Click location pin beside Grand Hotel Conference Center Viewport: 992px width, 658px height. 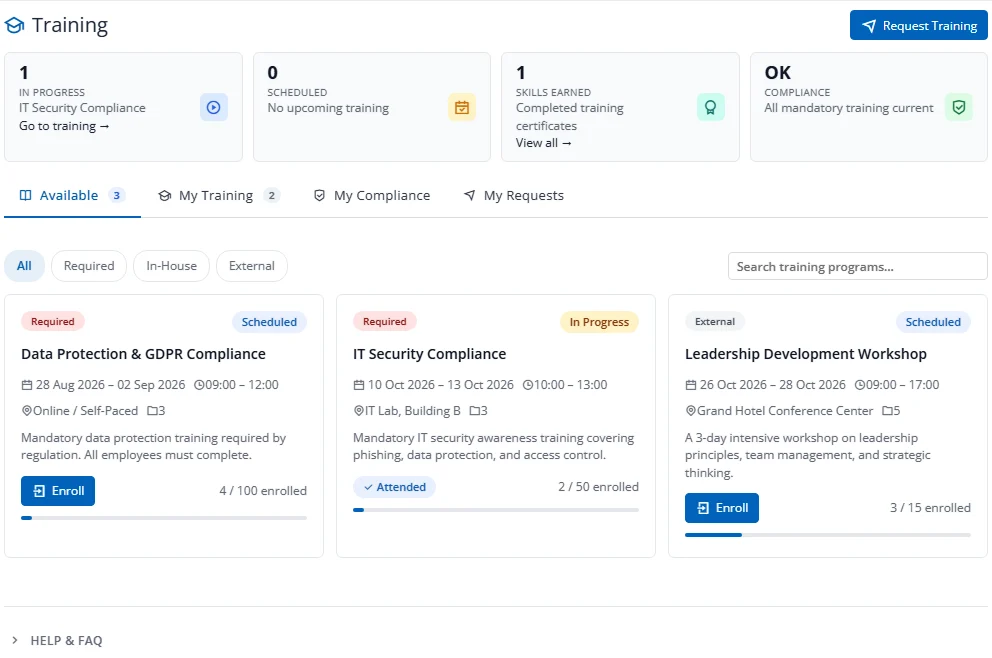click(691, 411)
